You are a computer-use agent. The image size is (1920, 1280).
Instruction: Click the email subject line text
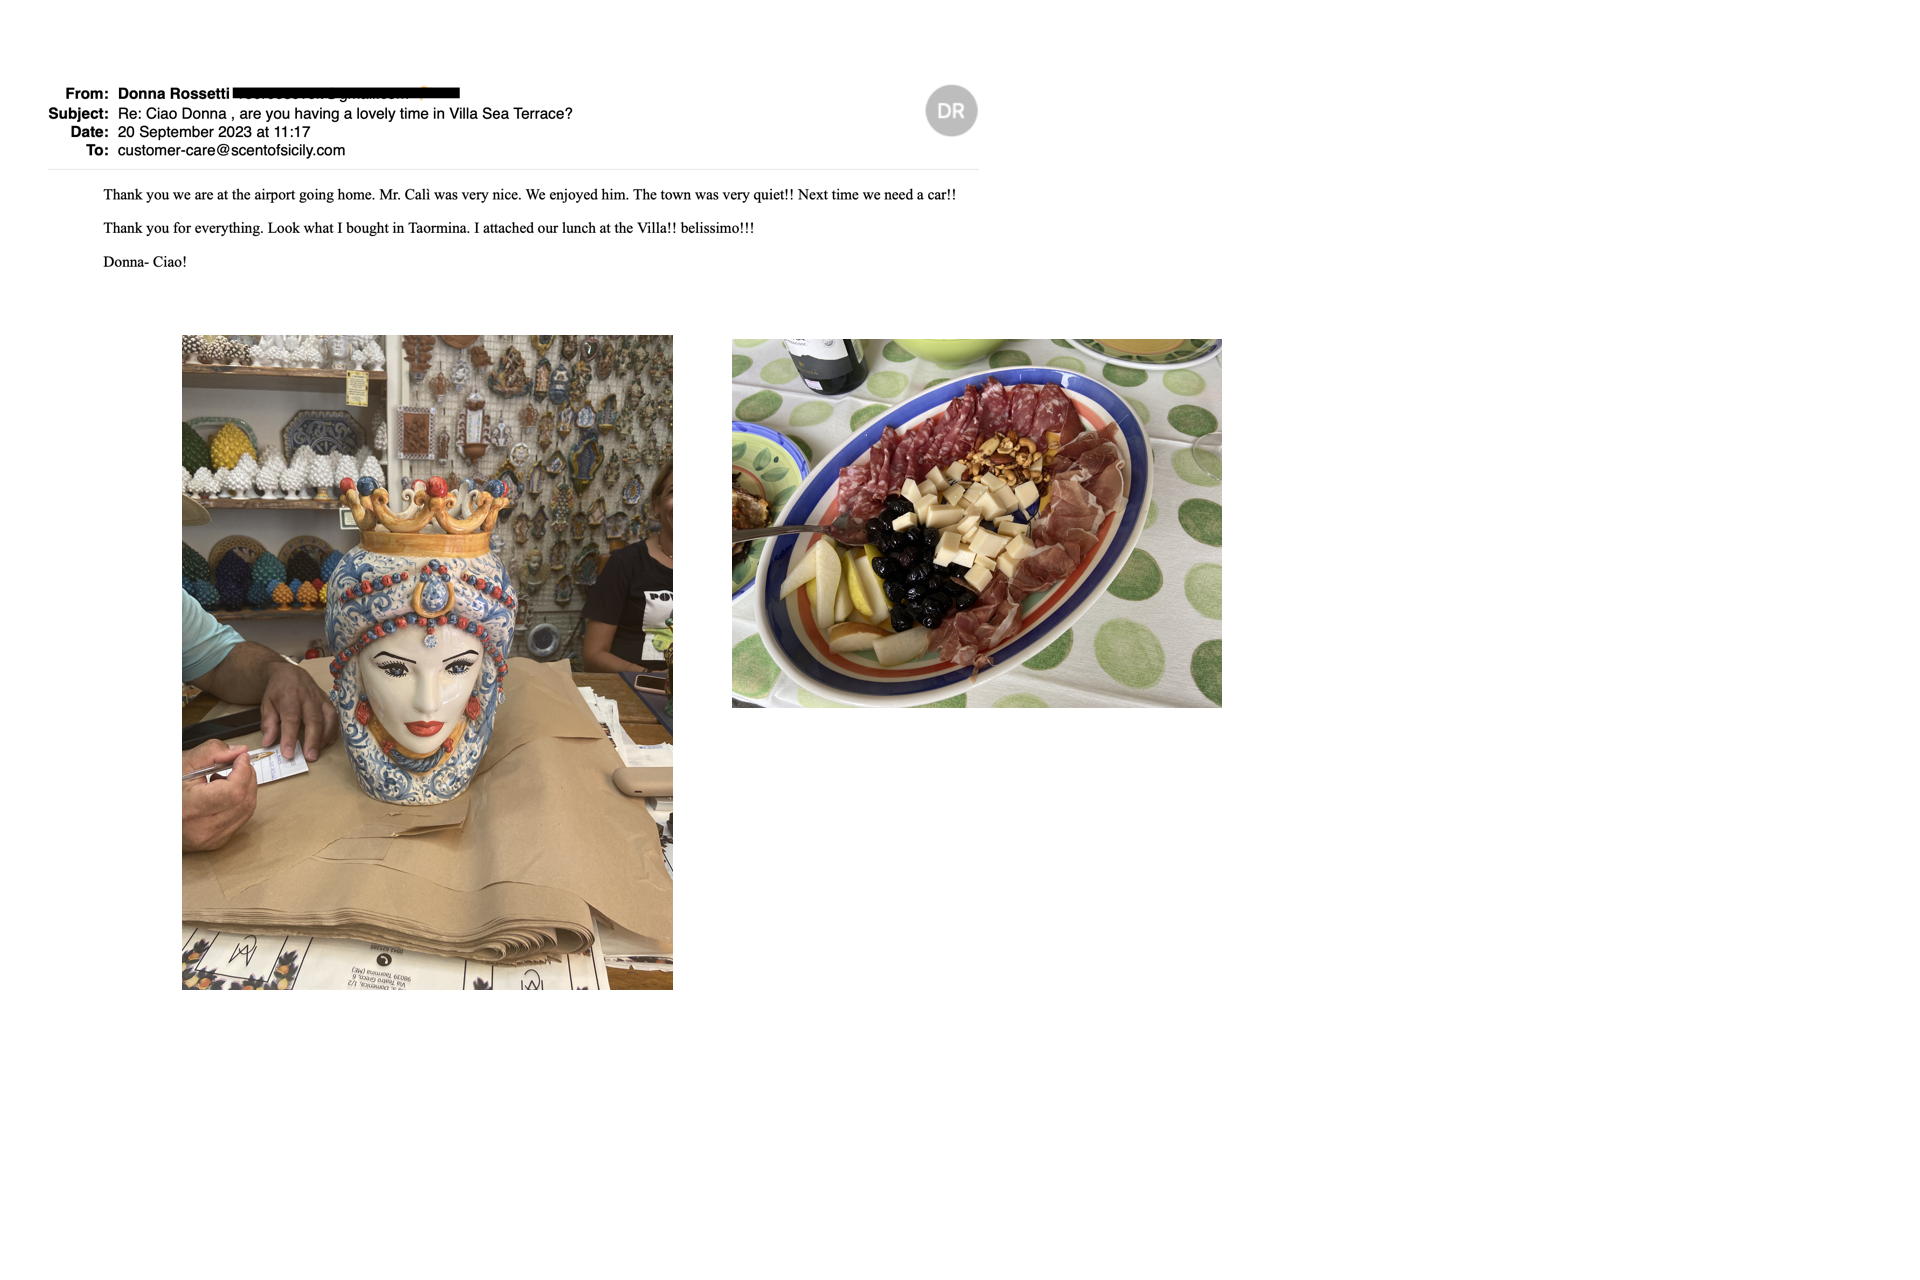[x=345, y=113]
